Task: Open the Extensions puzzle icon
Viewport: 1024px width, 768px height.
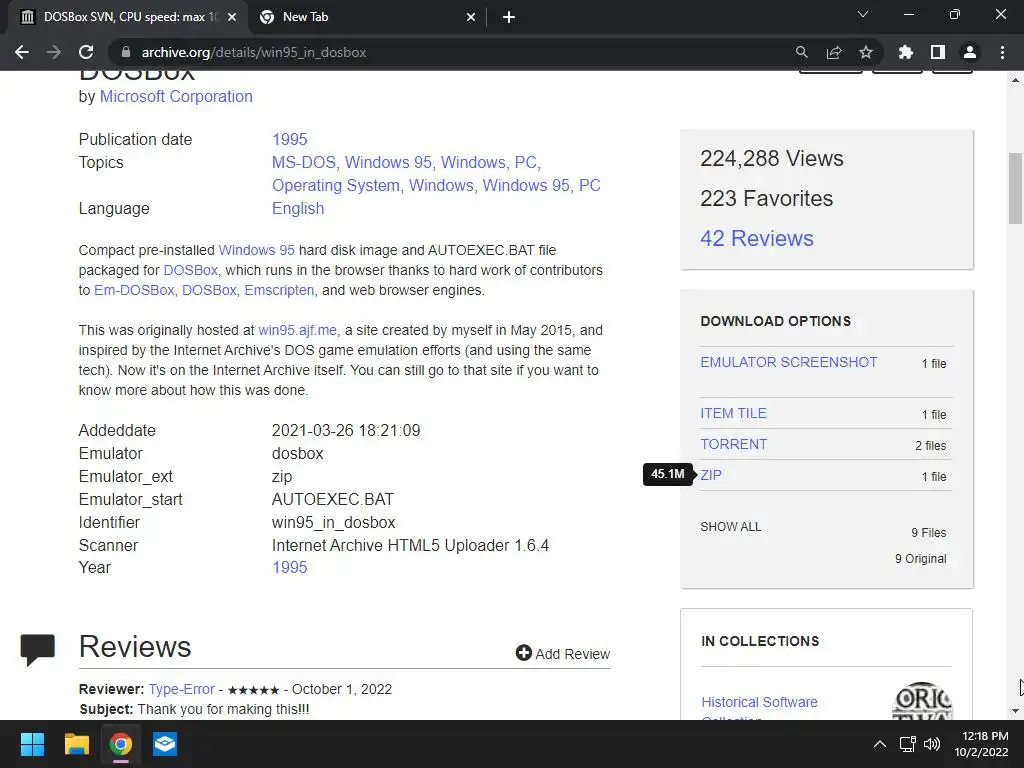Action: coord(905,52)
